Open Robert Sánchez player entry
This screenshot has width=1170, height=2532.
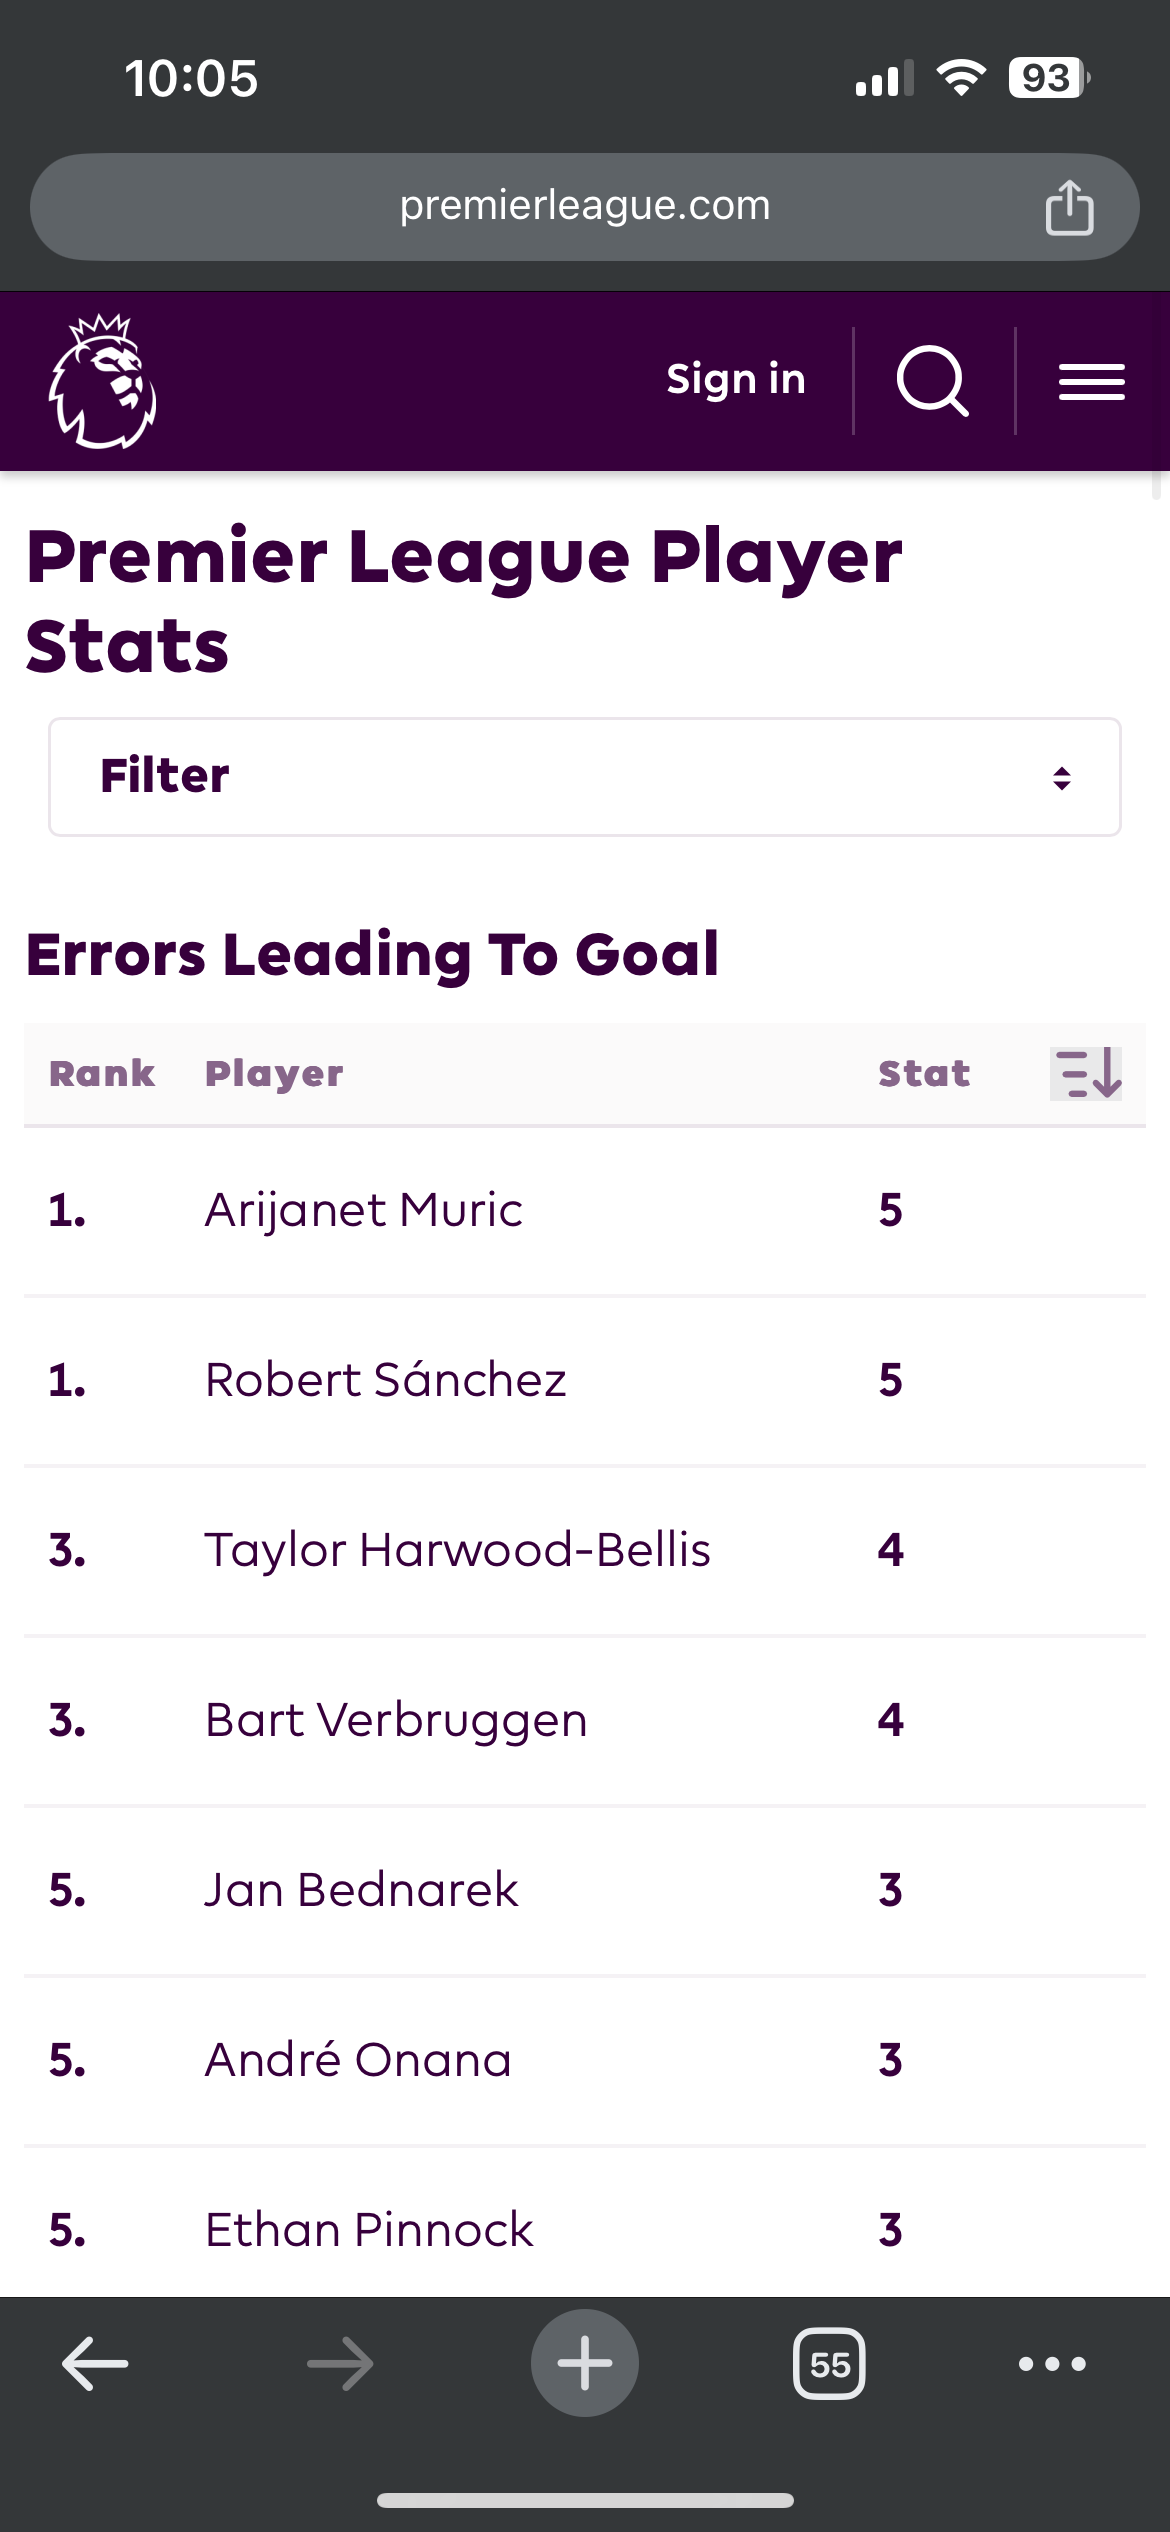(x=585, y=1382)
